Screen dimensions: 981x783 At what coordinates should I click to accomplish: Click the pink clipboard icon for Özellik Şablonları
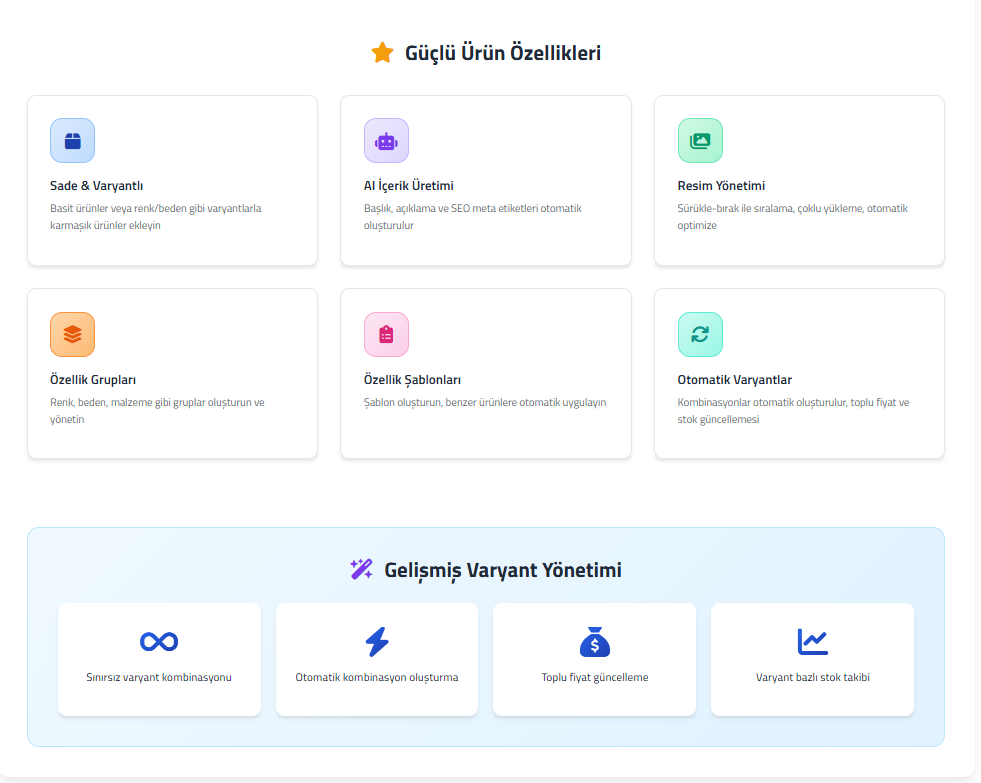(x=386, y=334)
